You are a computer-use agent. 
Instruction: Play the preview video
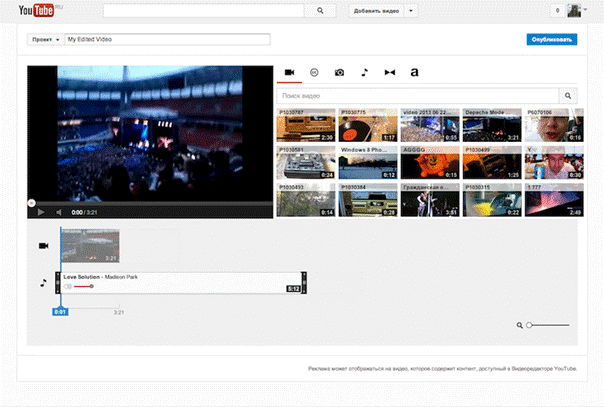(41, 212)
